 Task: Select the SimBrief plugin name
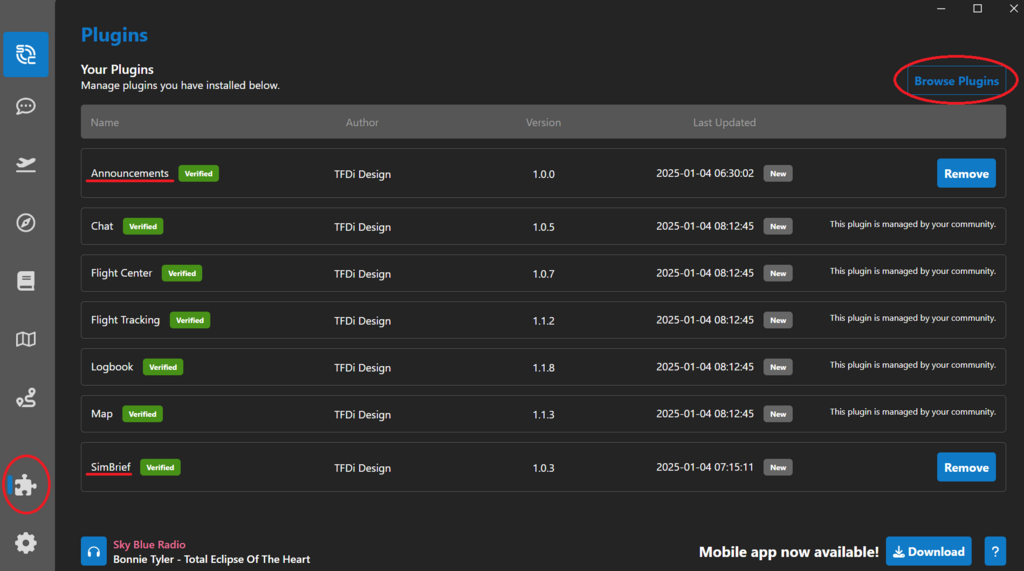coord(110,467)
